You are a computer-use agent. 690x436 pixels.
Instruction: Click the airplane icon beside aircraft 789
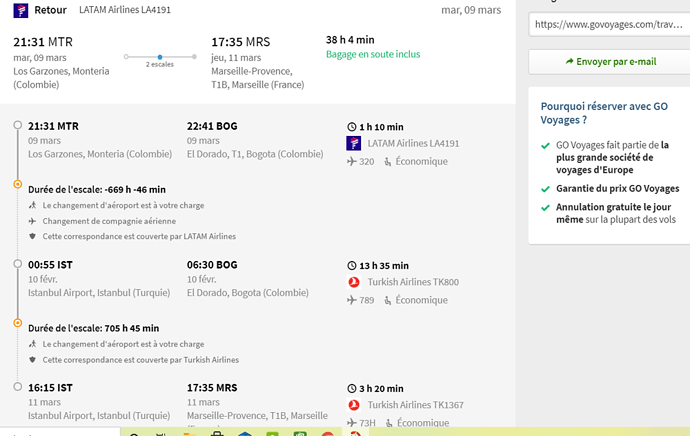[x=352, y=300]
